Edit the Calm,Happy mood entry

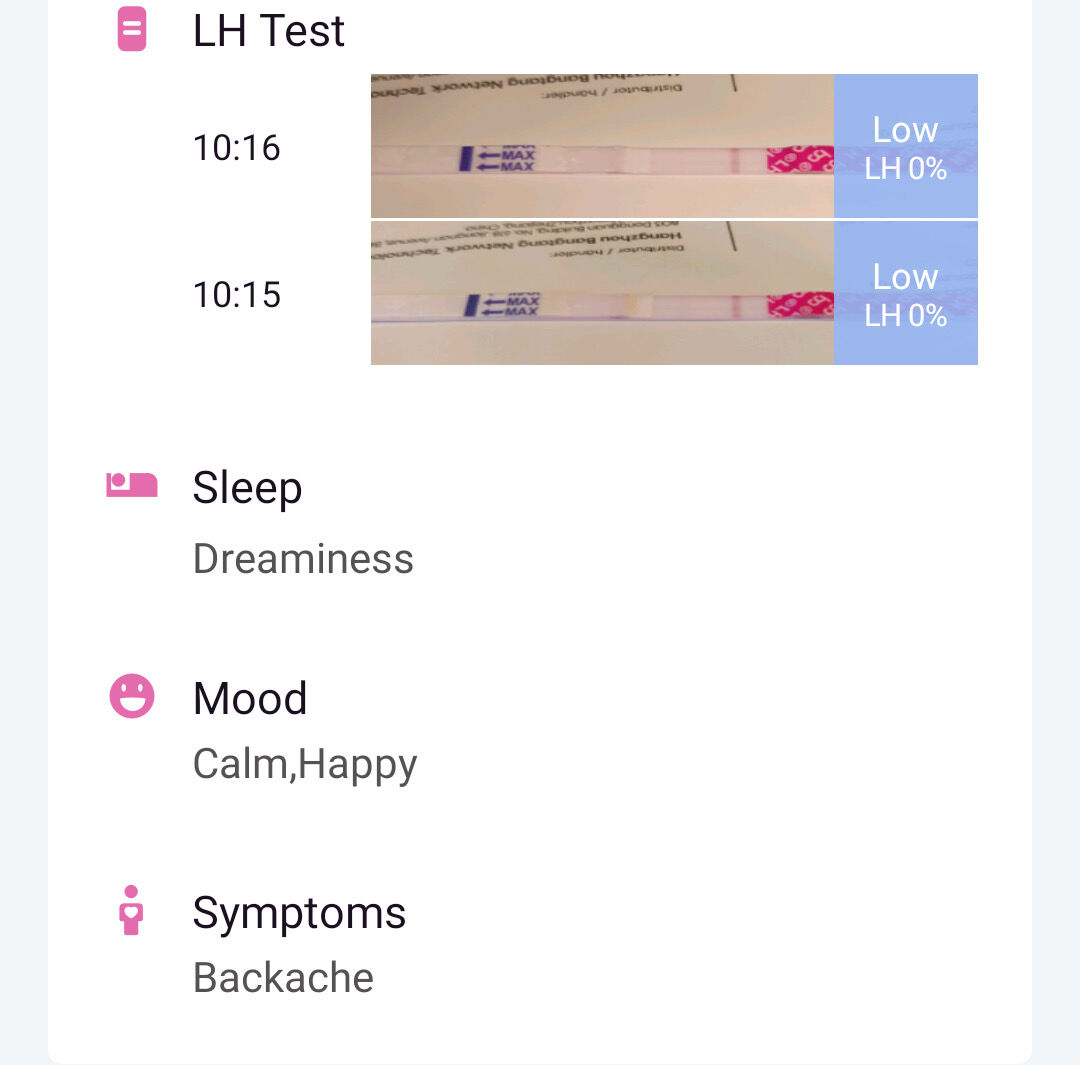(x=304, y=765)
